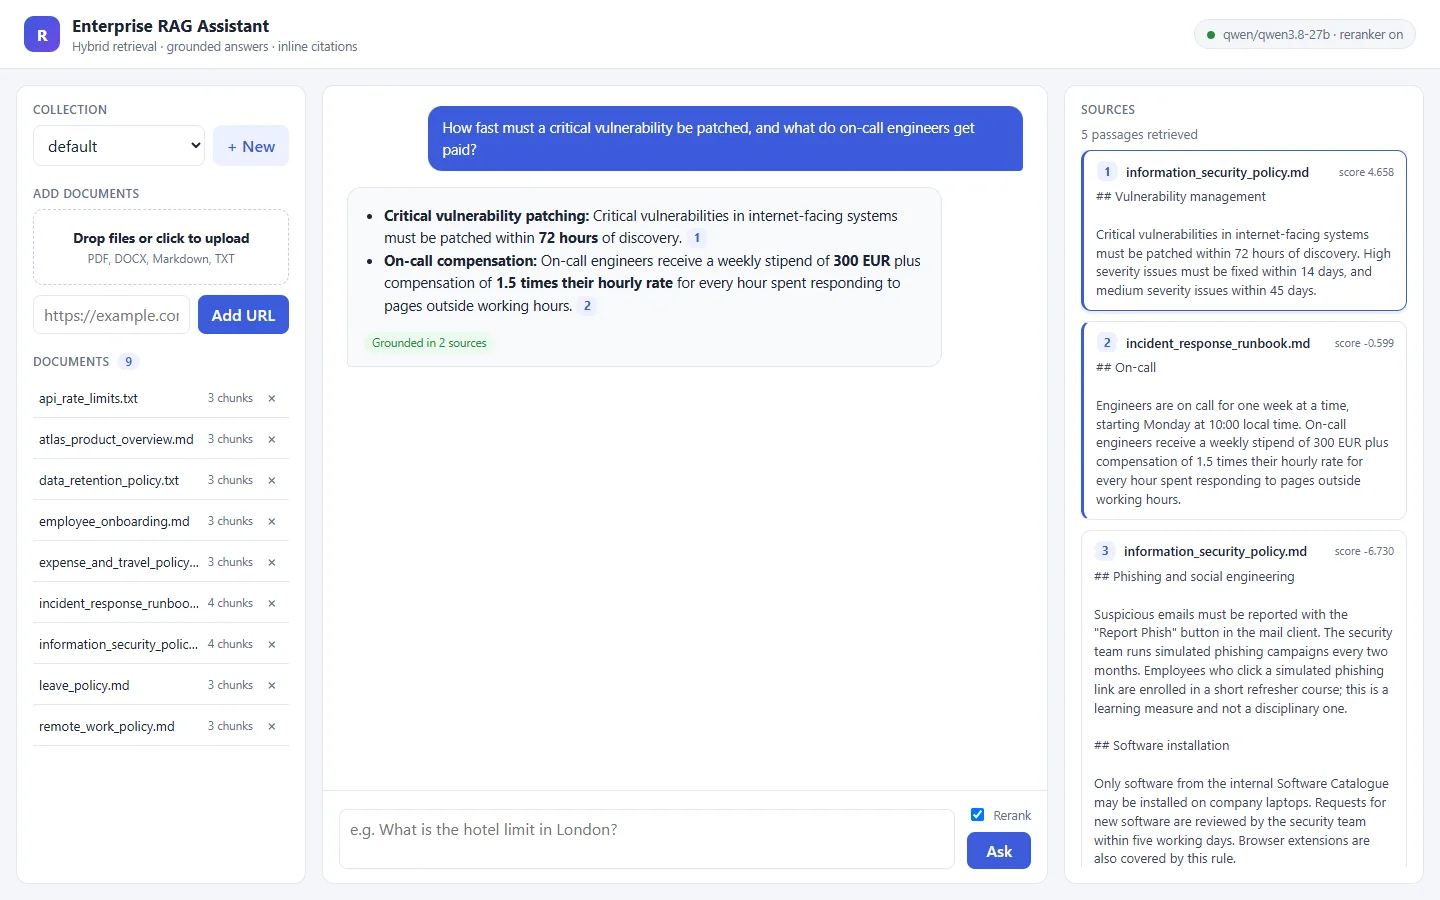Image resolution: width=1440 pixels, height=900 pixels.
Task: Click the Grounded in 2 sources badge
Action: [x=429, y=343]
